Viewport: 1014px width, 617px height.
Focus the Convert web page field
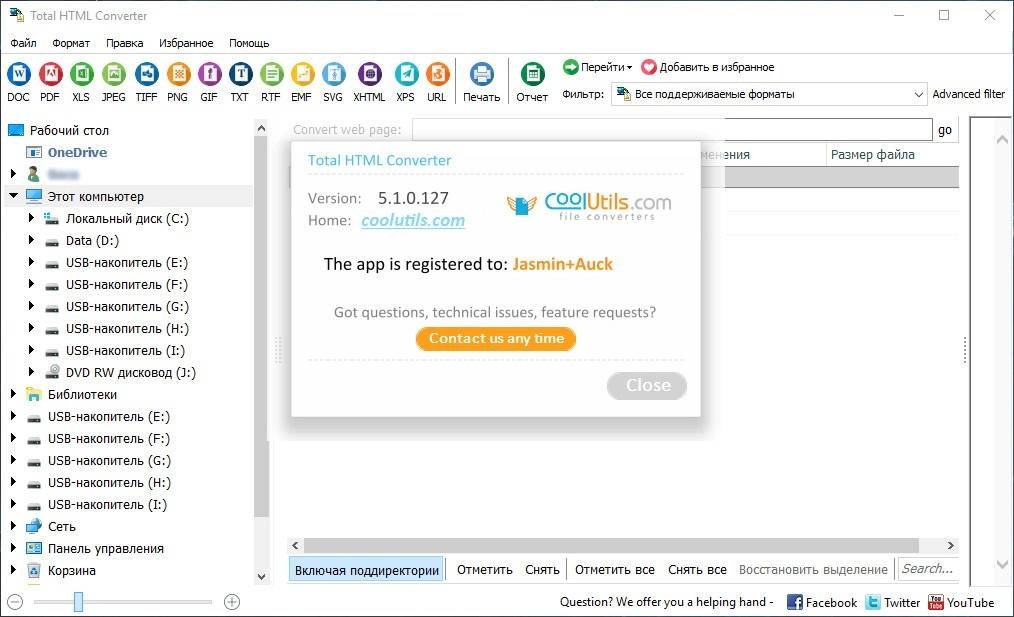[672, 130]
